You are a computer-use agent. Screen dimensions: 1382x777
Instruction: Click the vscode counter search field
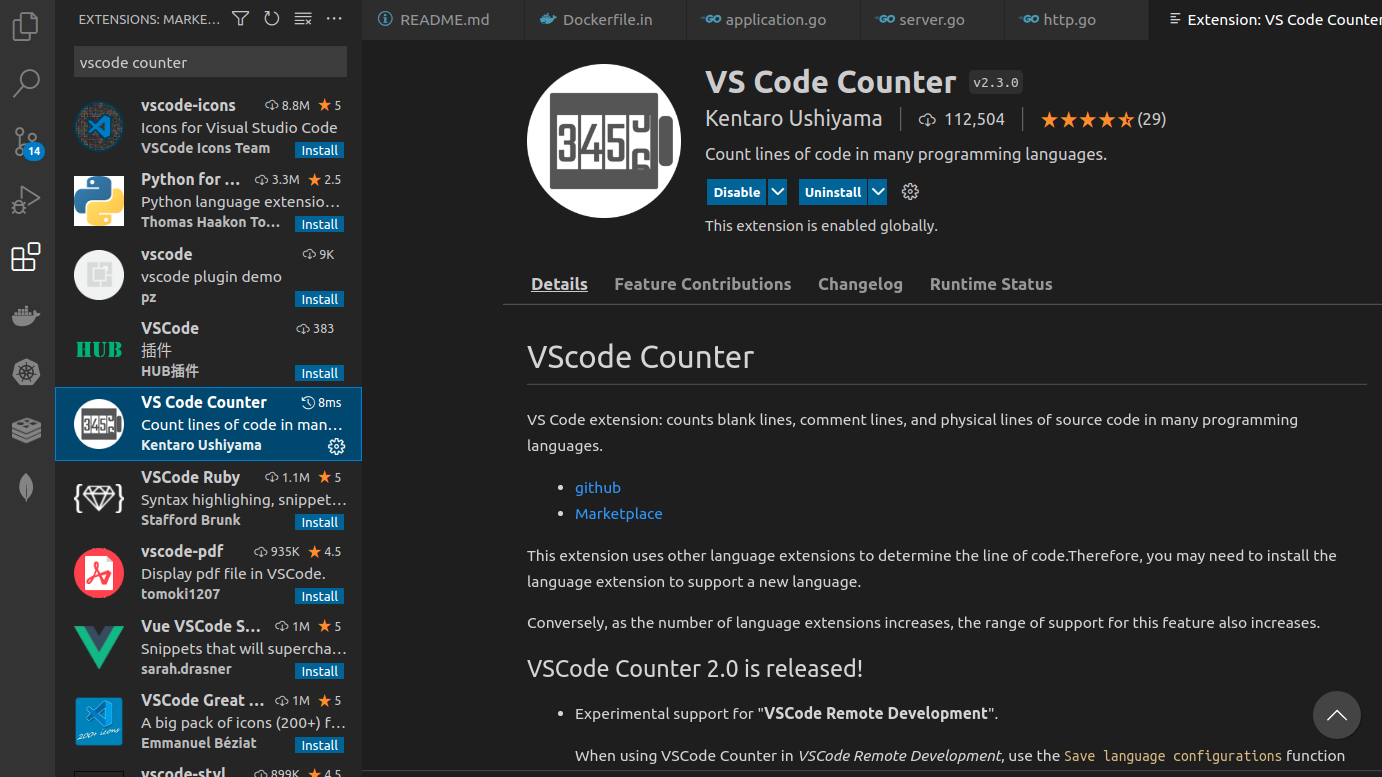209,61
